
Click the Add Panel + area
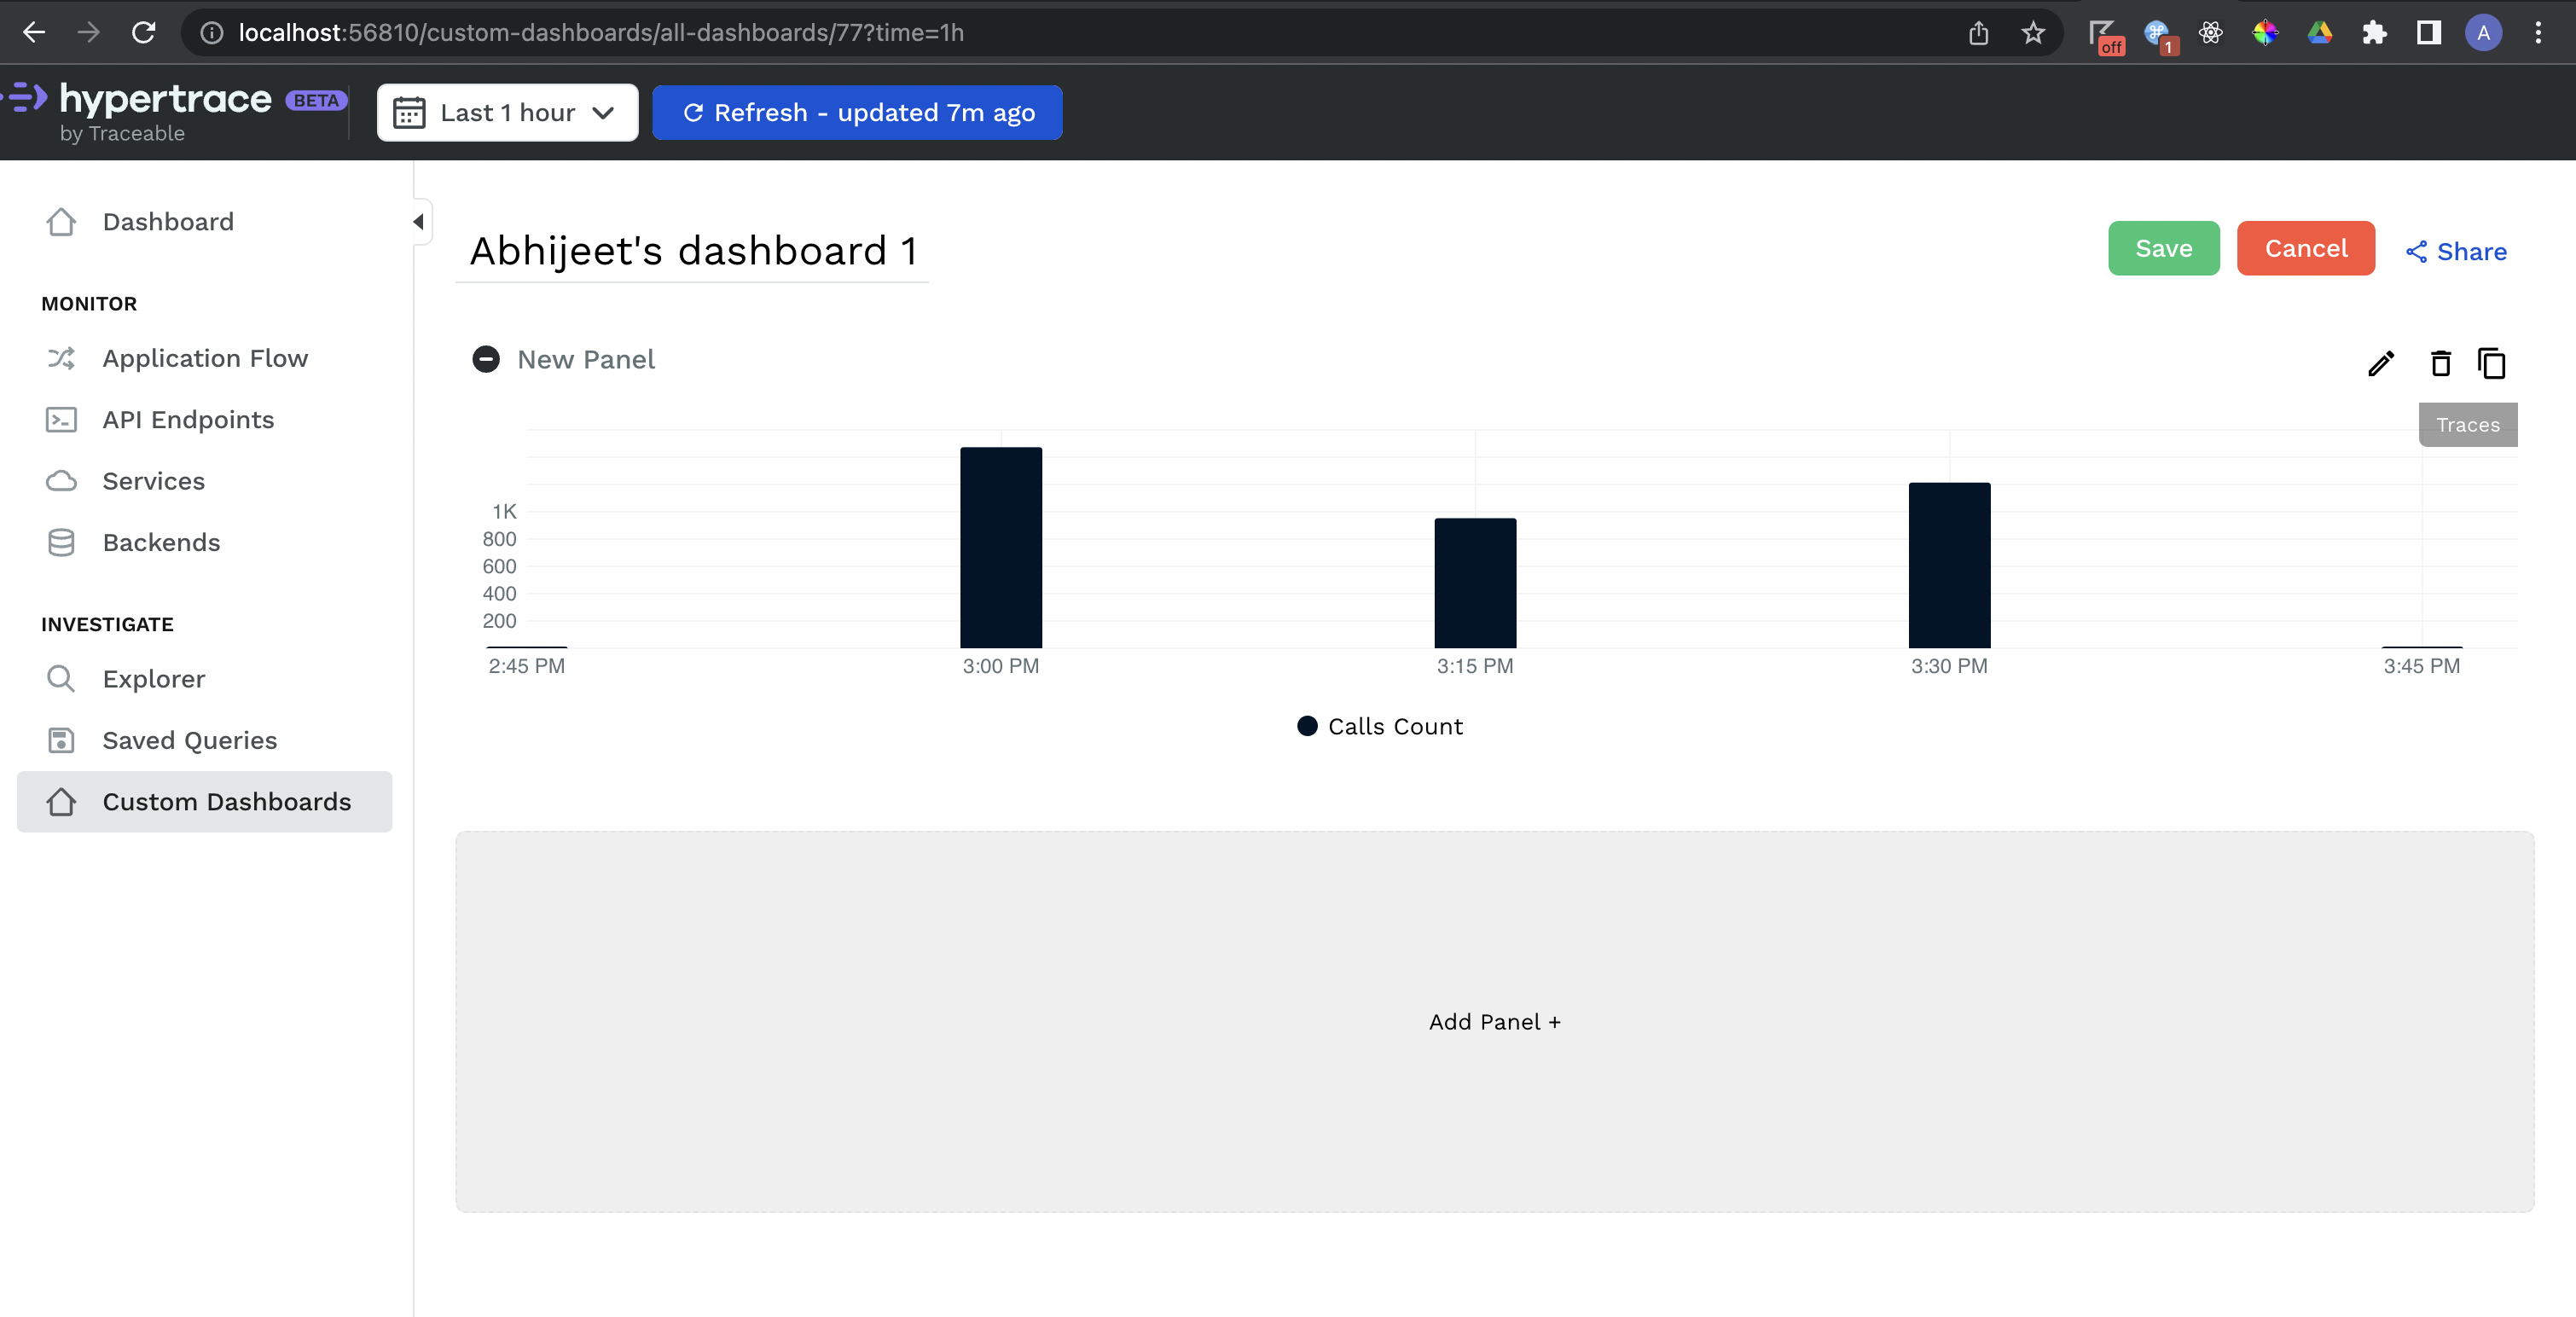coord(1494,1022)
